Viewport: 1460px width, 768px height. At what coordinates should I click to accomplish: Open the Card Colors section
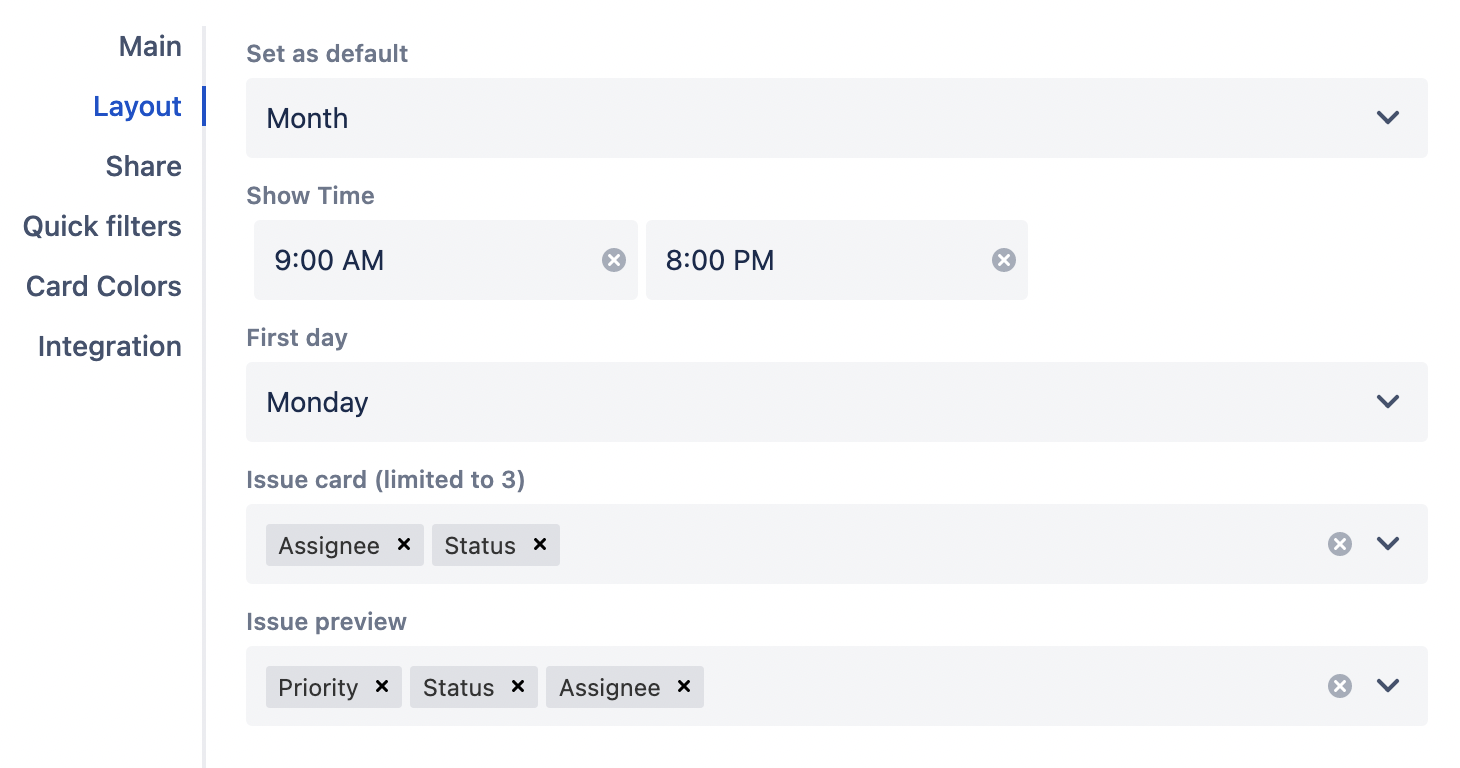[x=104, y=287]
